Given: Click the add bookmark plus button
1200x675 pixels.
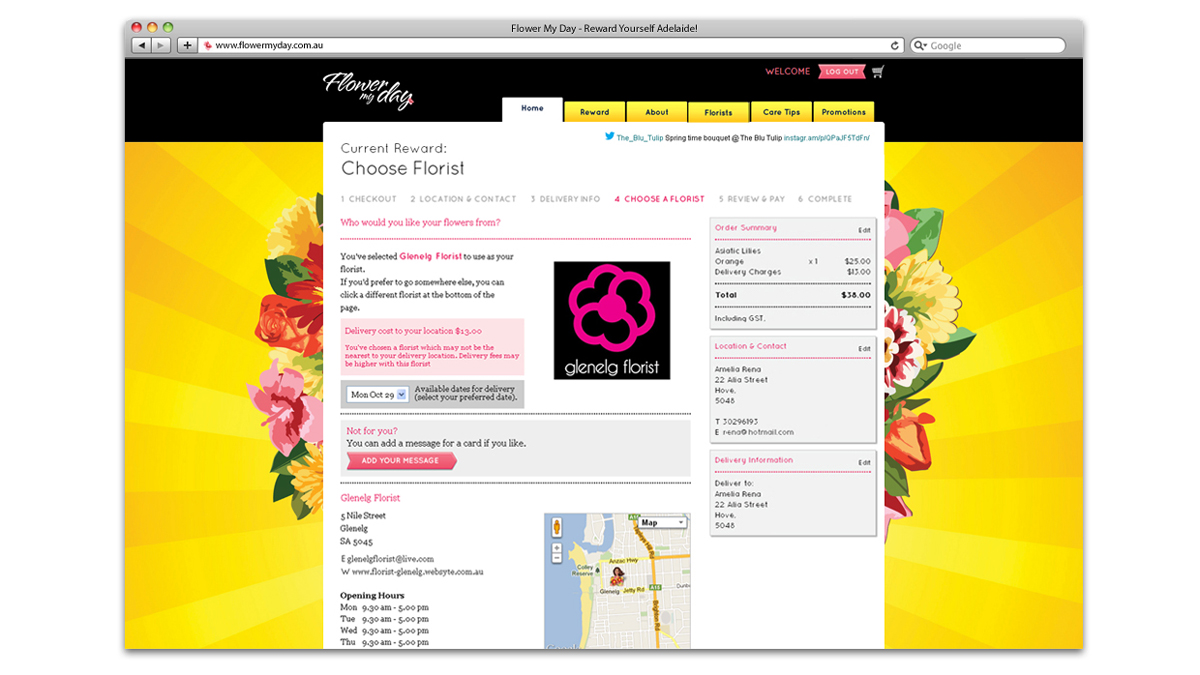Looking at the screenshot, I should (187, 45).
